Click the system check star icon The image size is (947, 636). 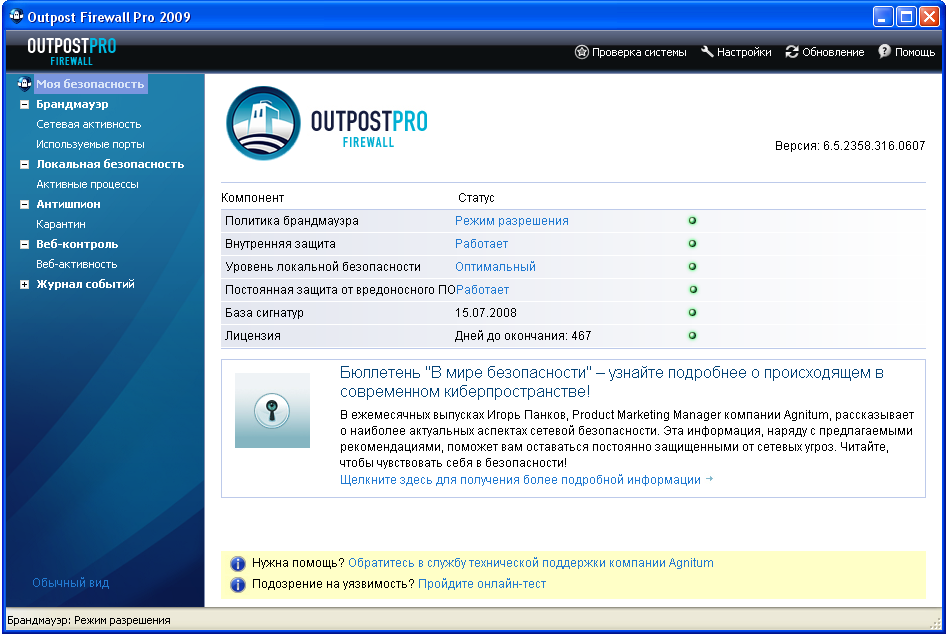[x=581, y=52]
